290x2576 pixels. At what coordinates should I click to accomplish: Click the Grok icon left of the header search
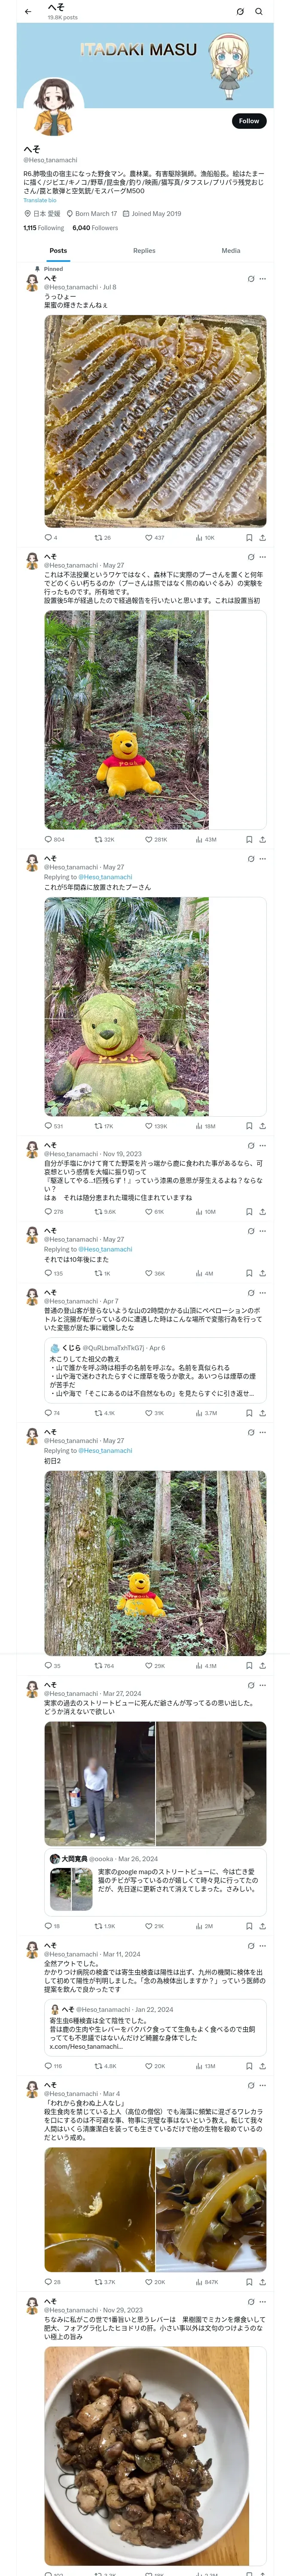click(x=240, y=12)
